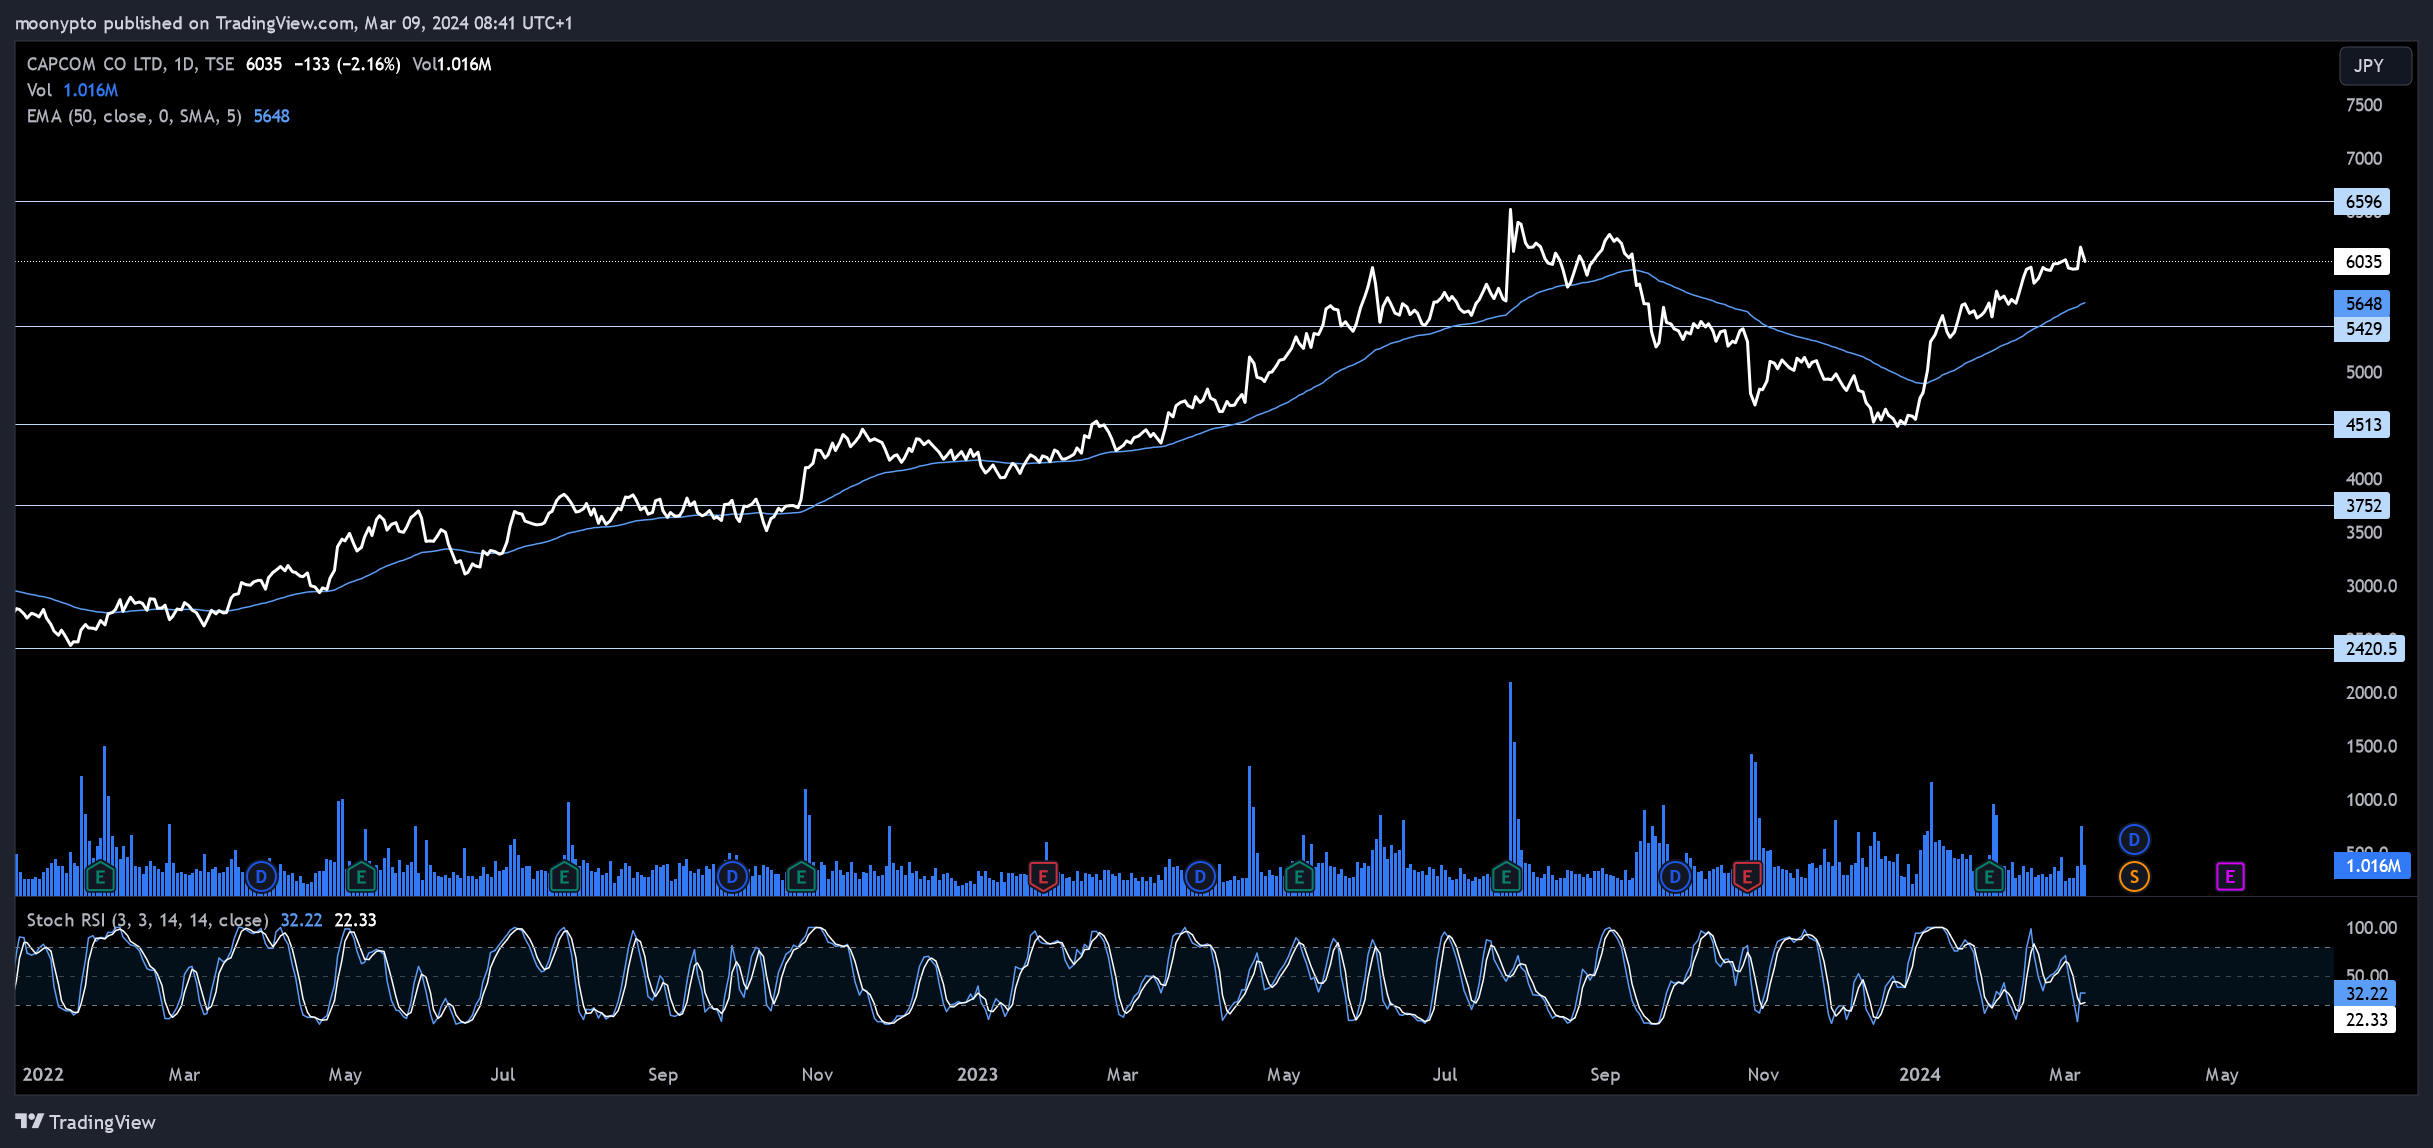Open the D dividend marker near late March 2023
Screen dimensions: 2433x1148
coord(1200,877)
